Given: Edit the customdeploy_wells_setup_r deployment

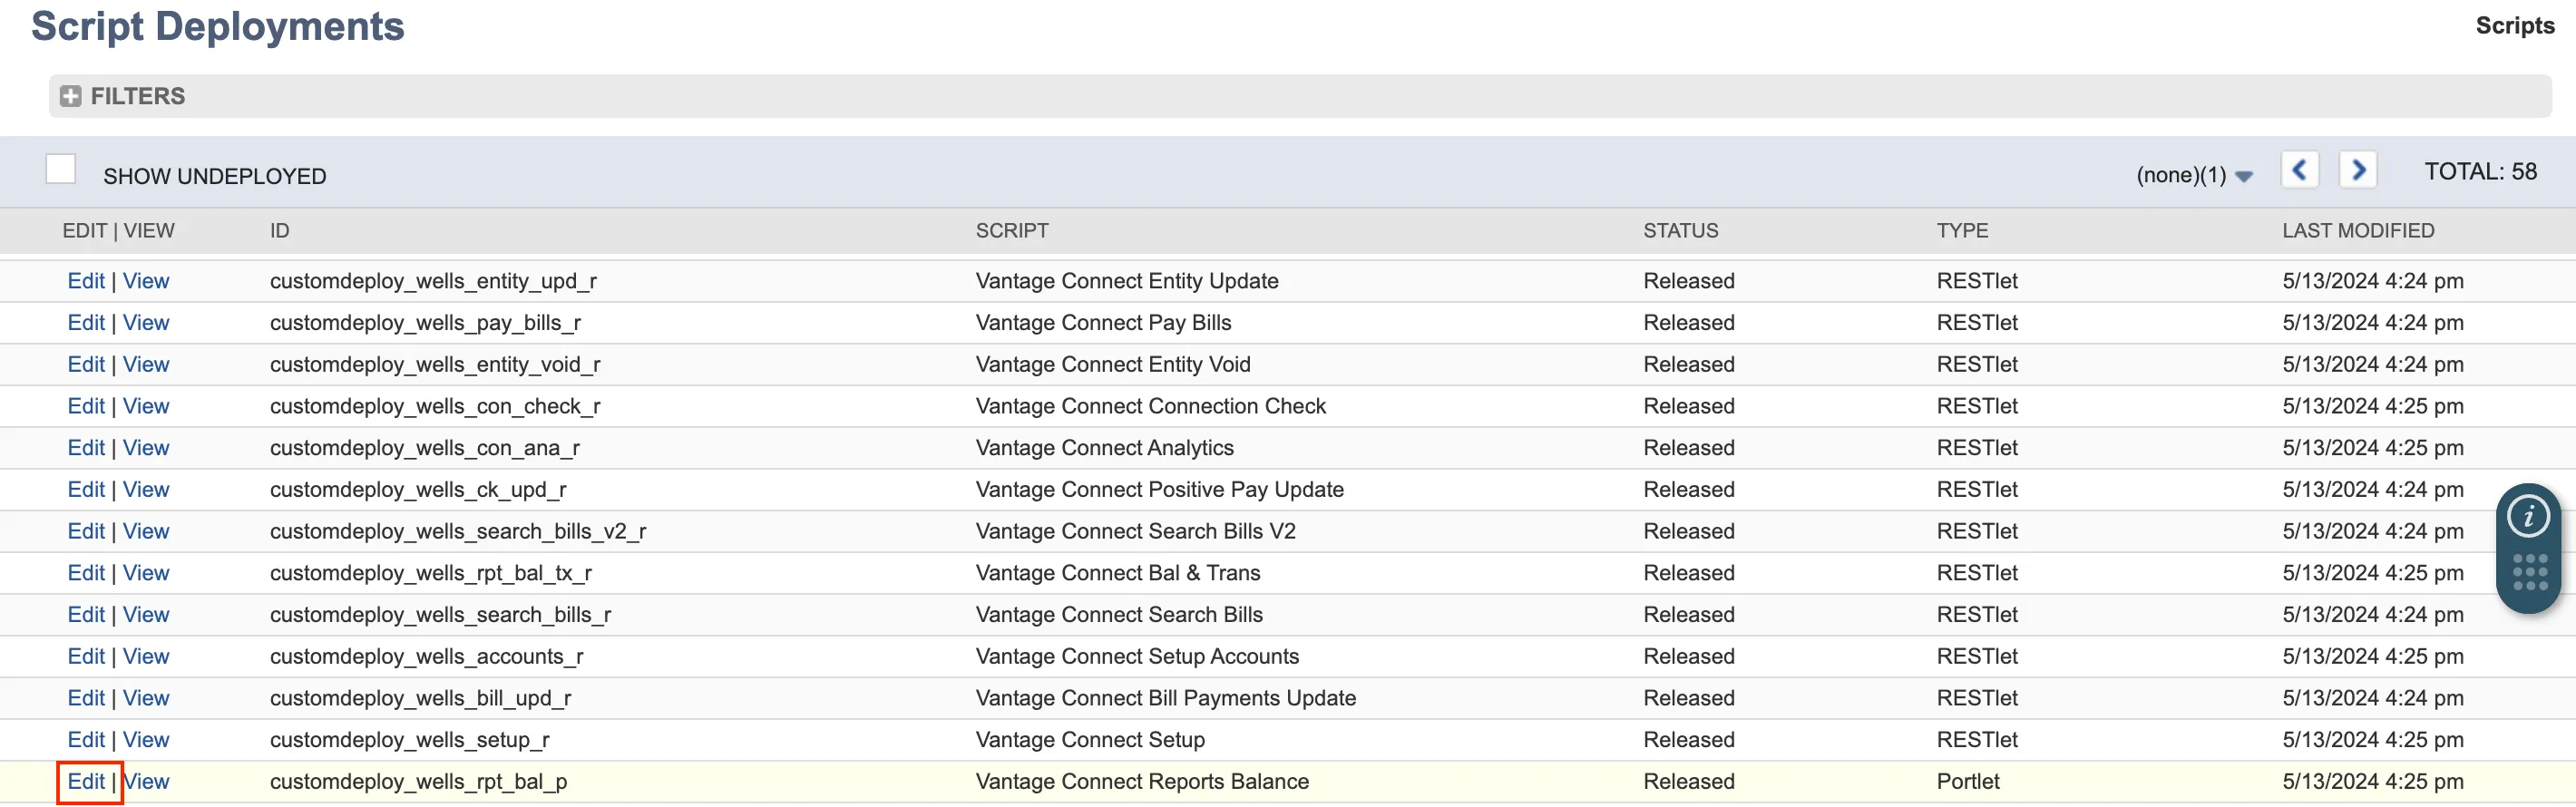Looking at the screenshot, I should [86, 741].
